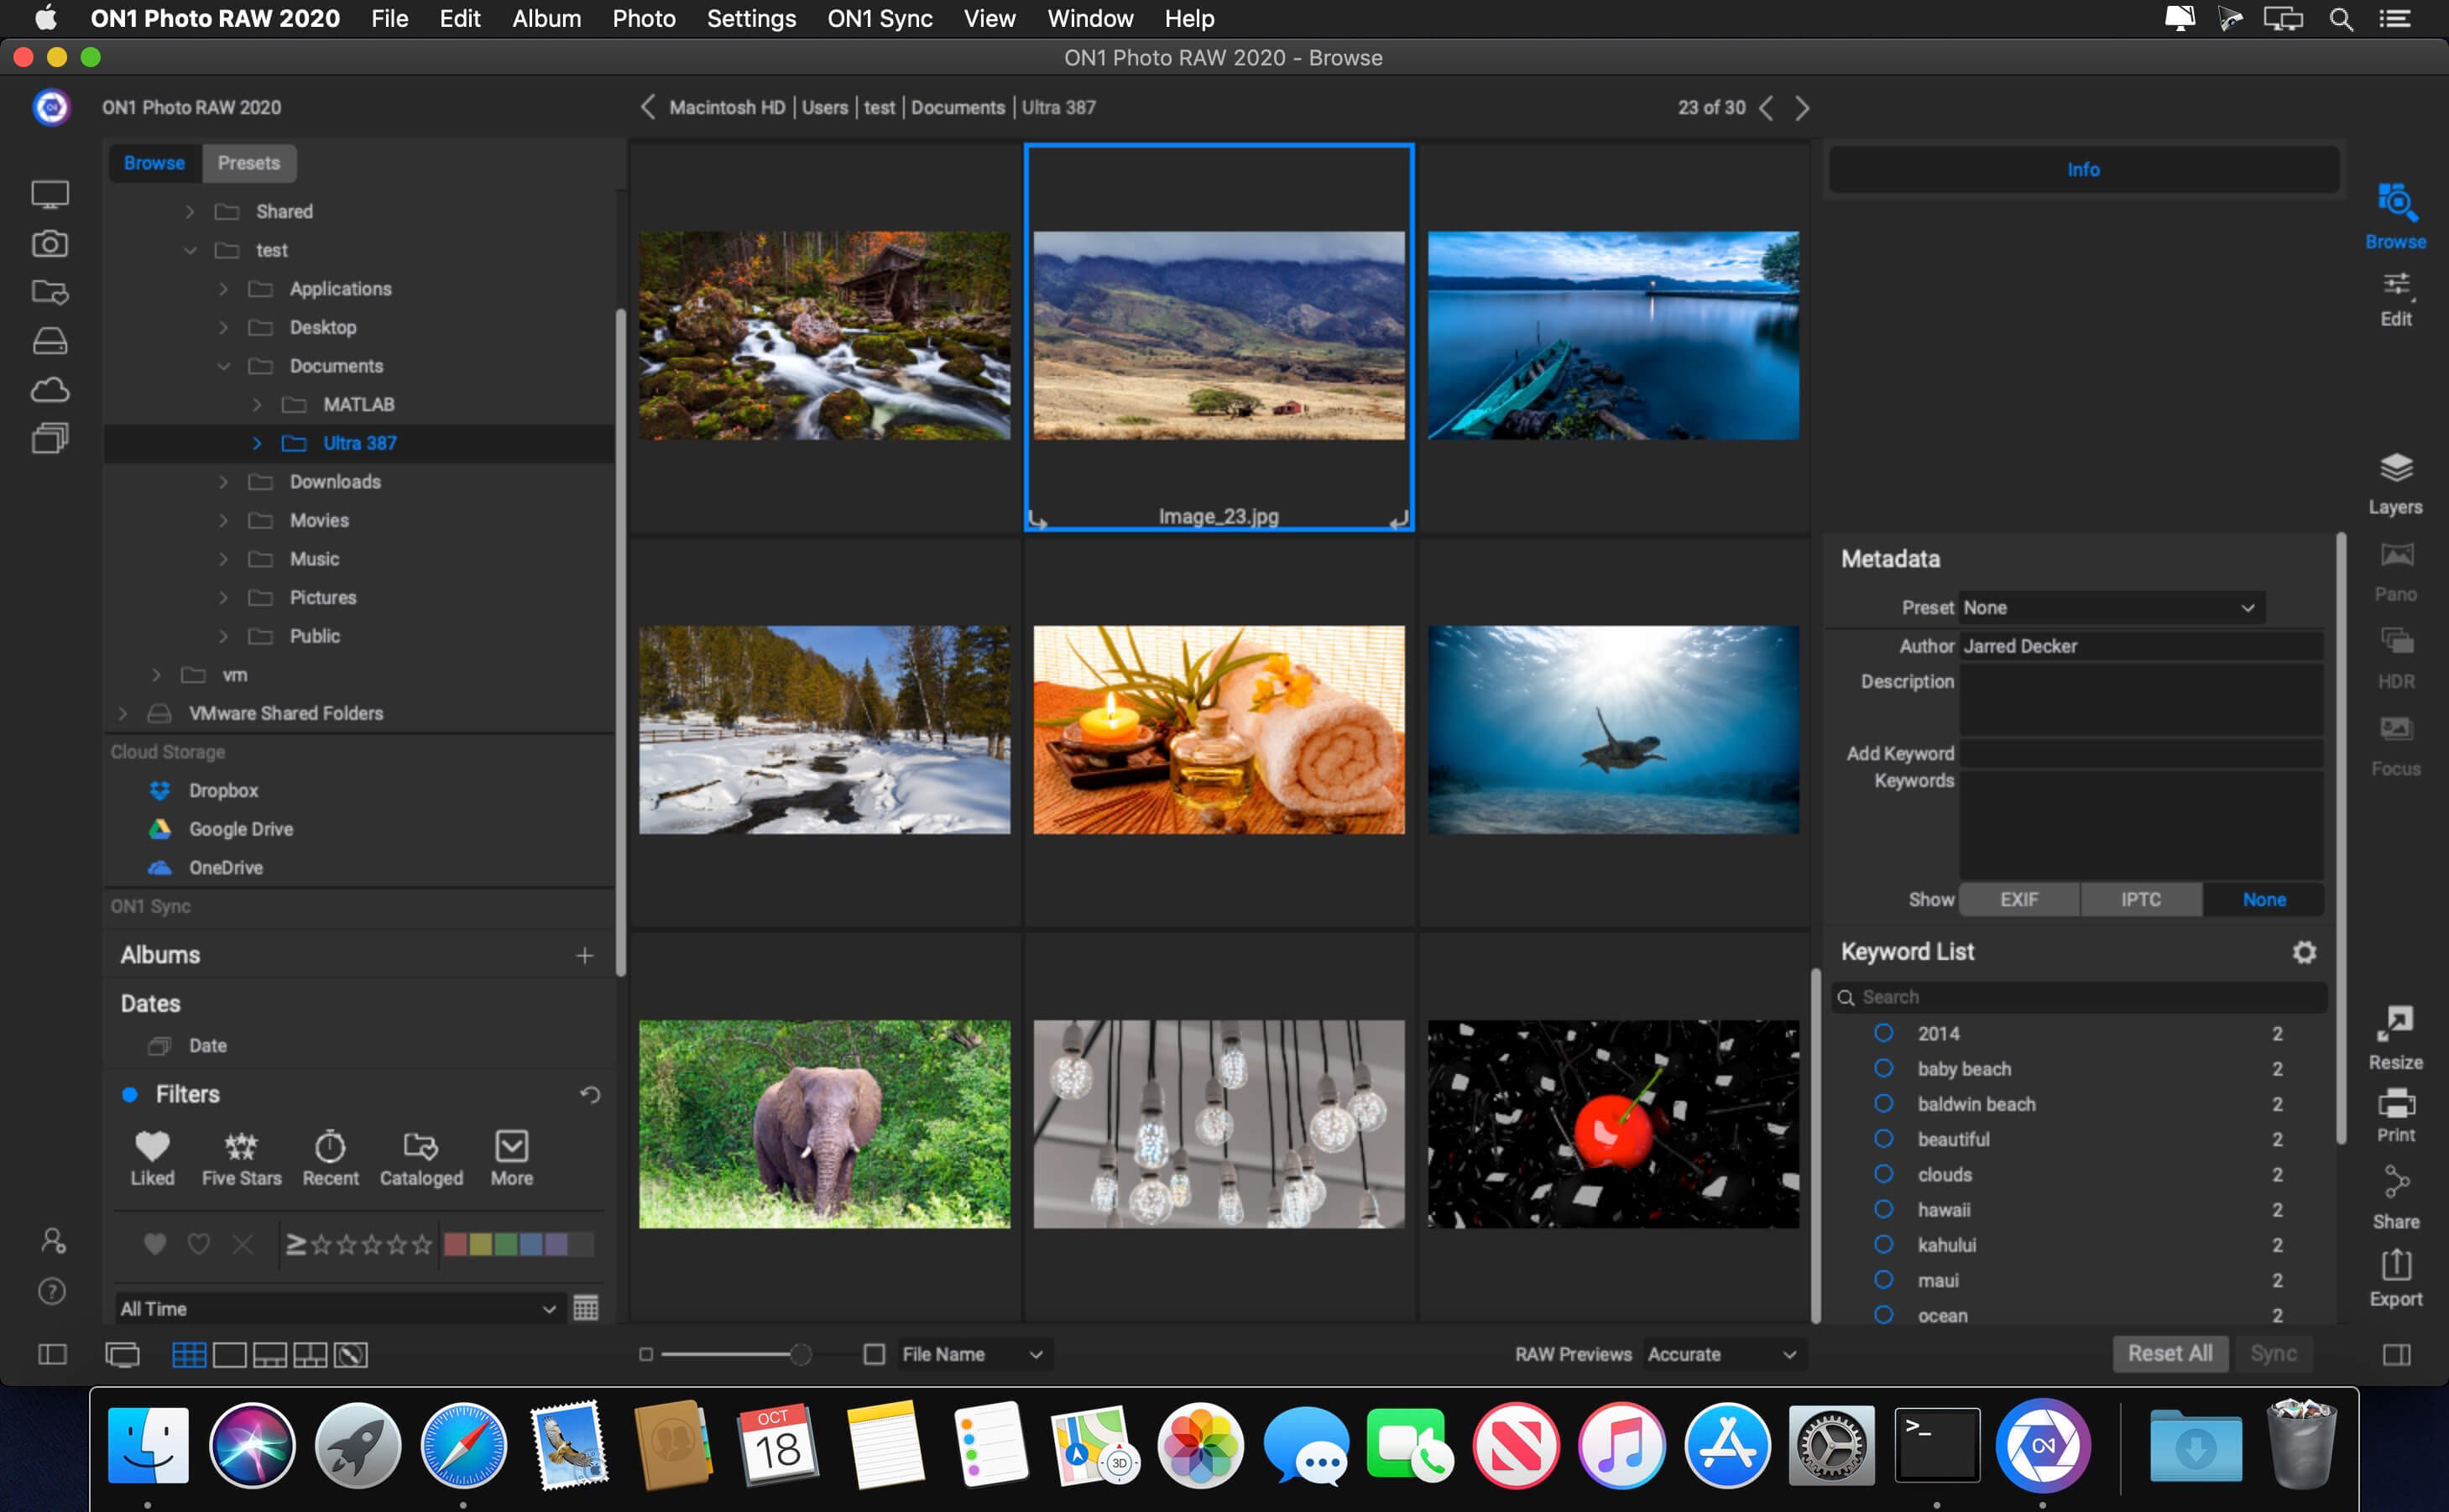Select the IPTC metadata view button

click(2140, 899)
